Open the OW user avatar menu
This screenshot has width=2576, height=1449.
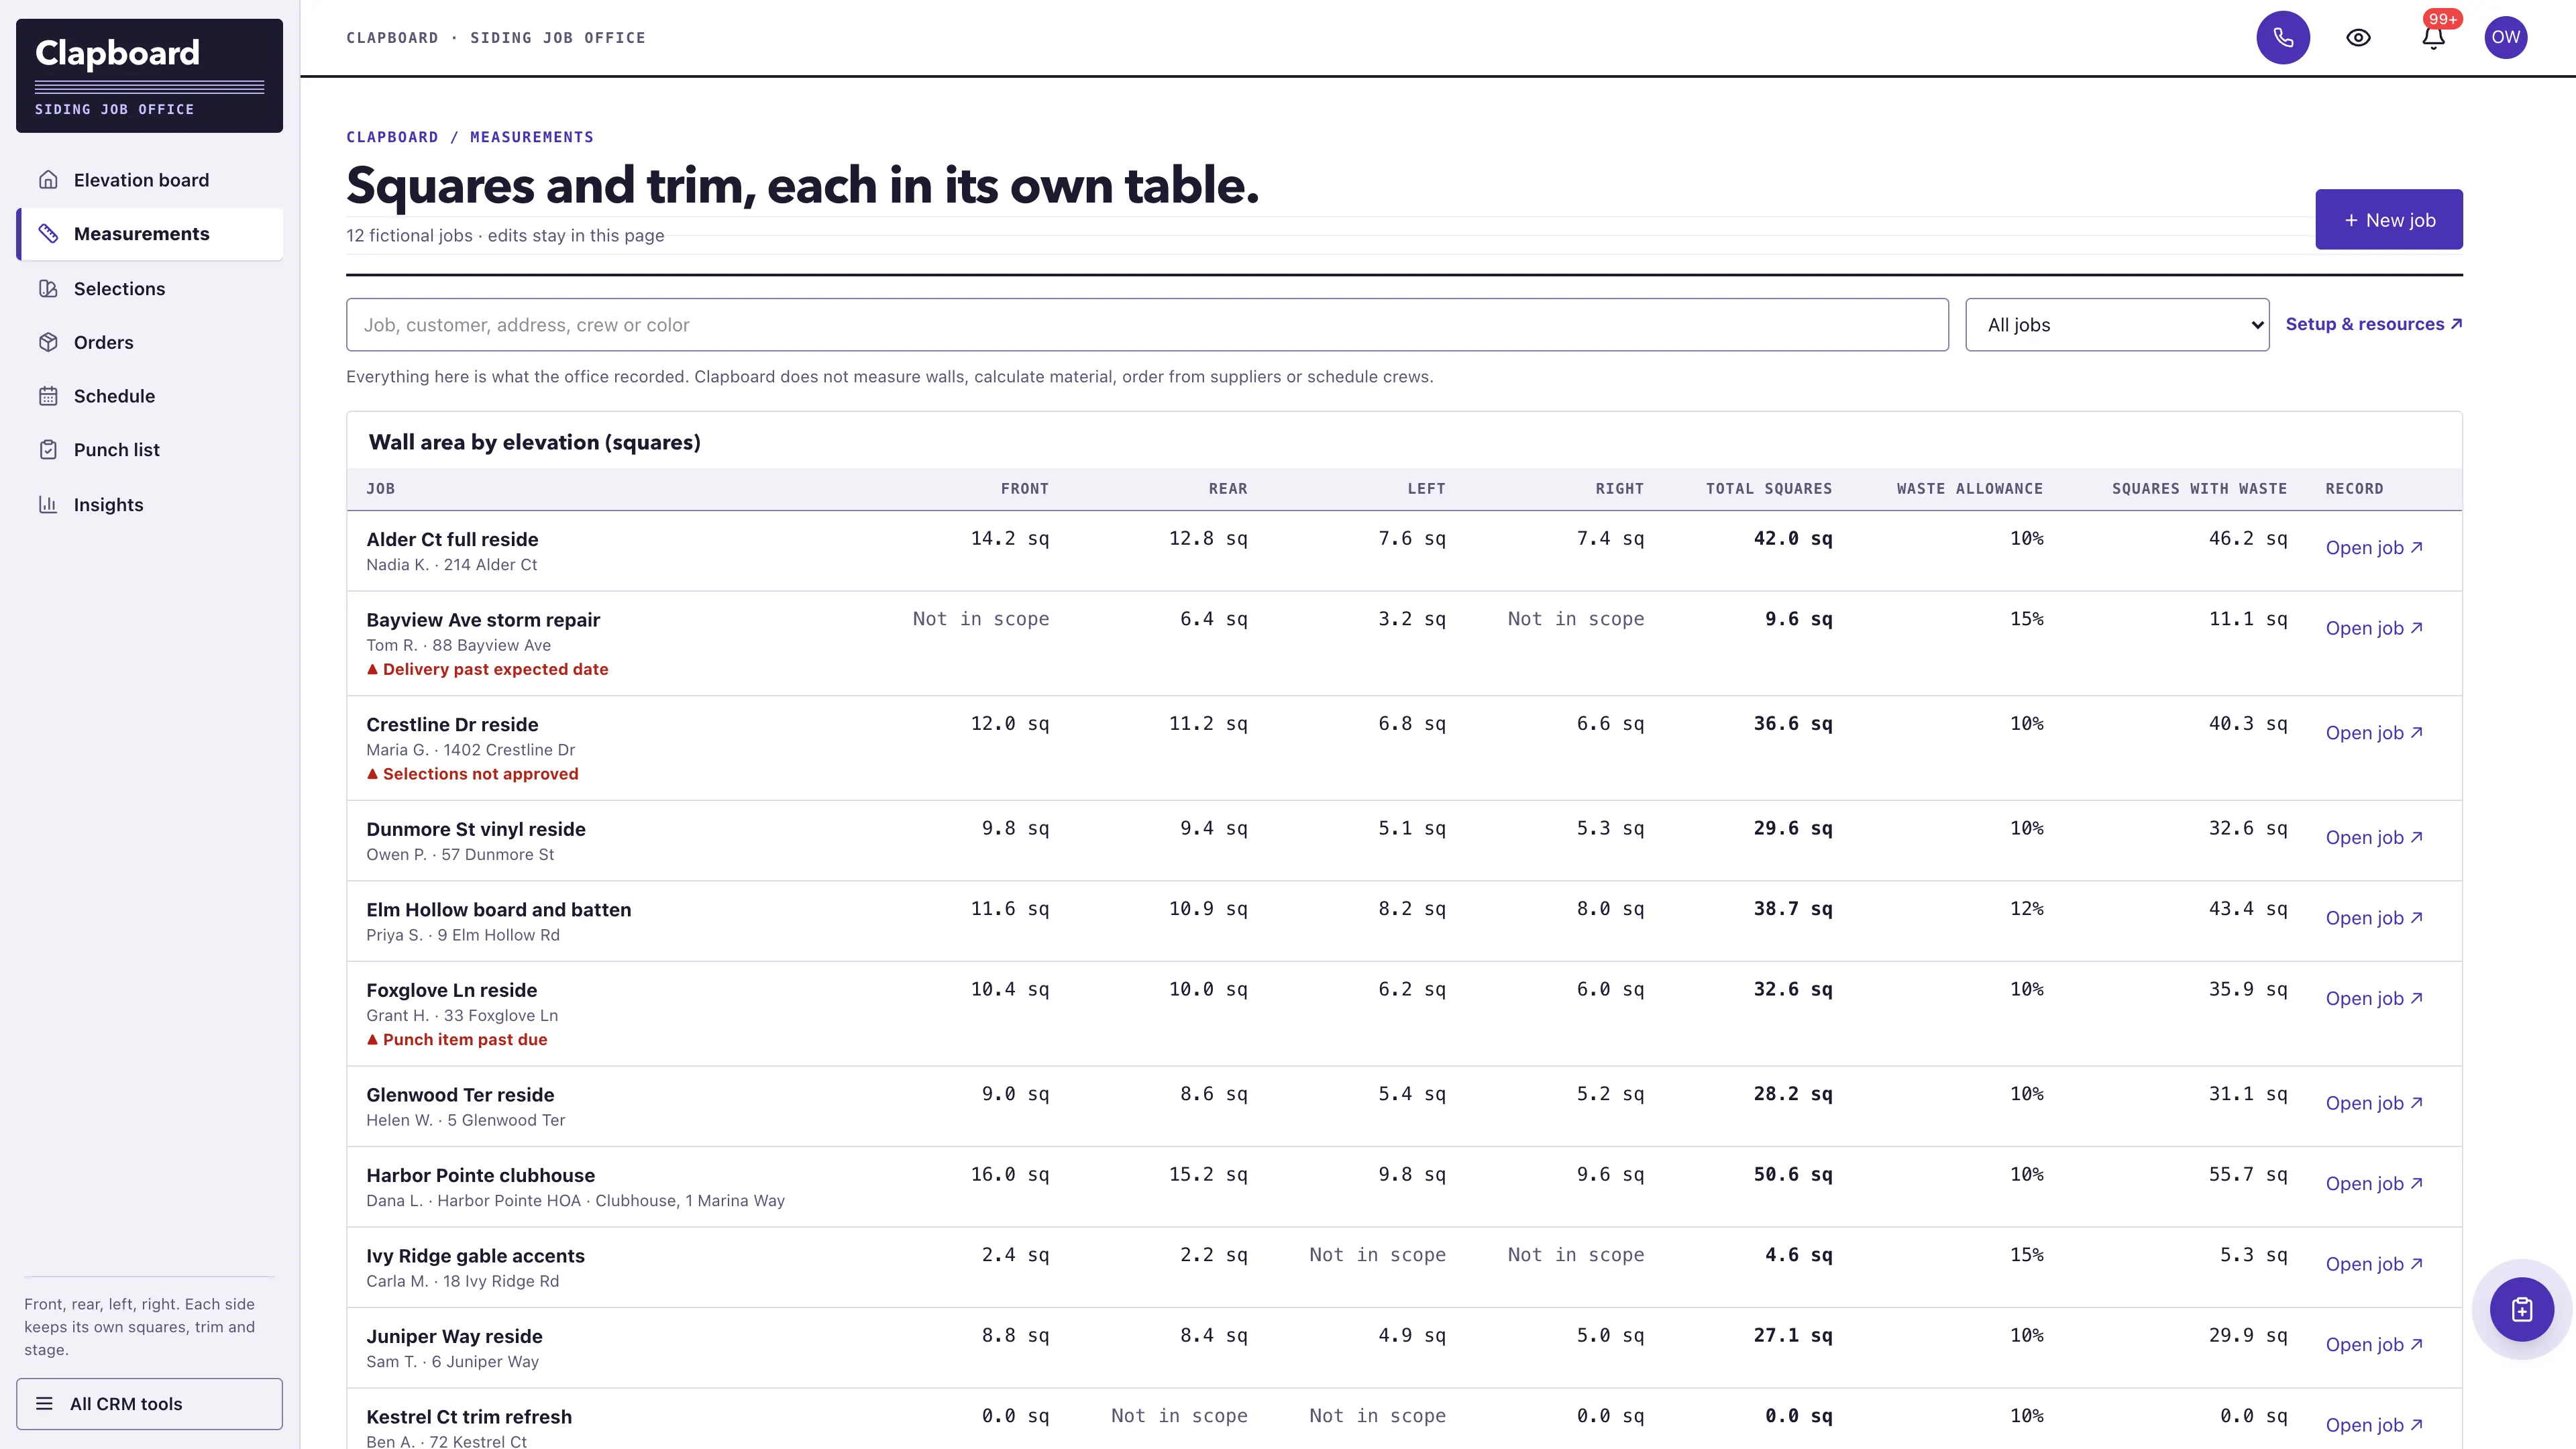(x=2506, y=38)
